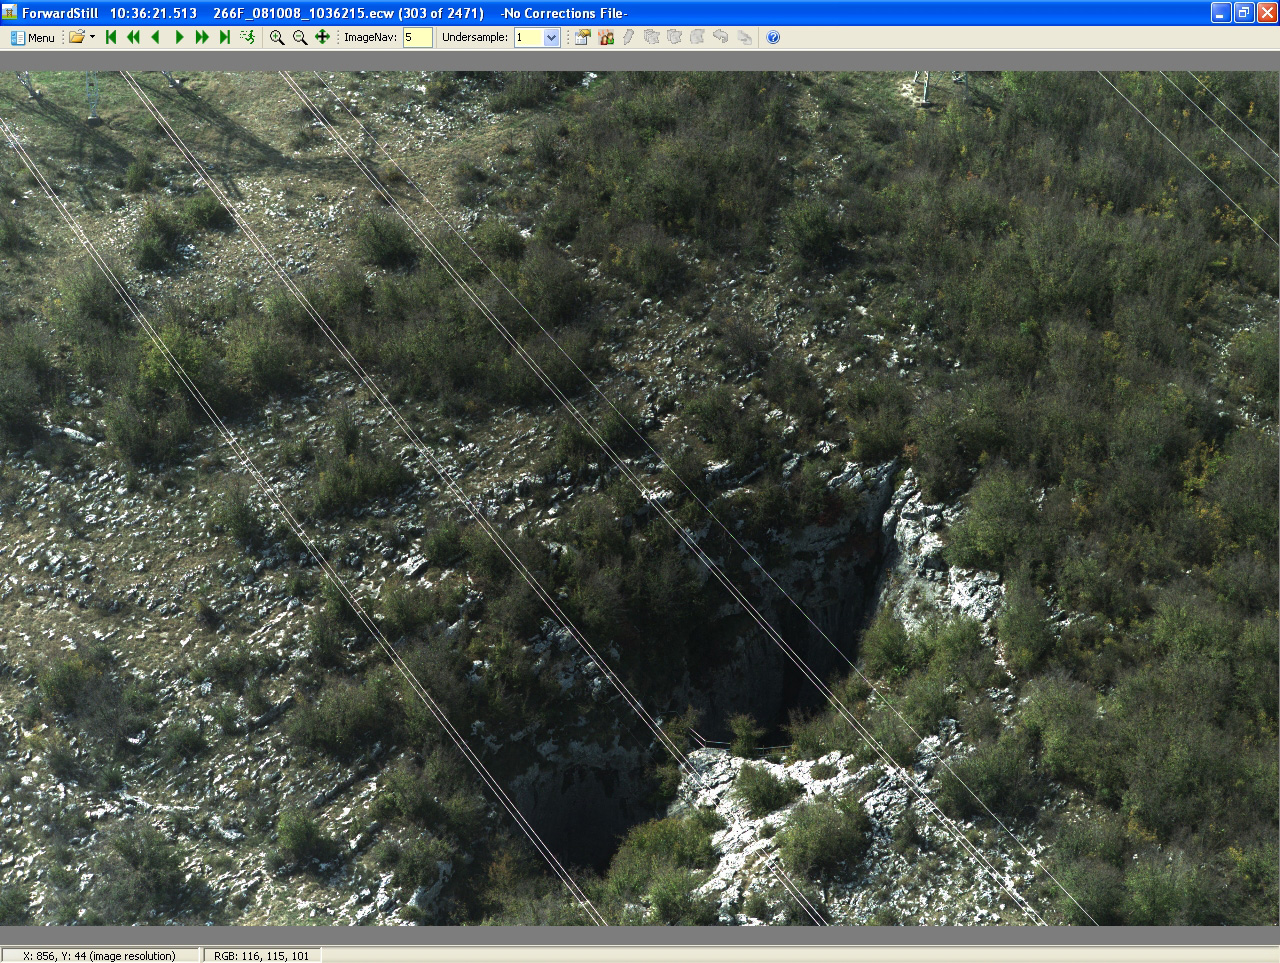The width and height of the screenshot is (1280, 963).
Task: Jump to the last image
Action: tap(225, 37)
